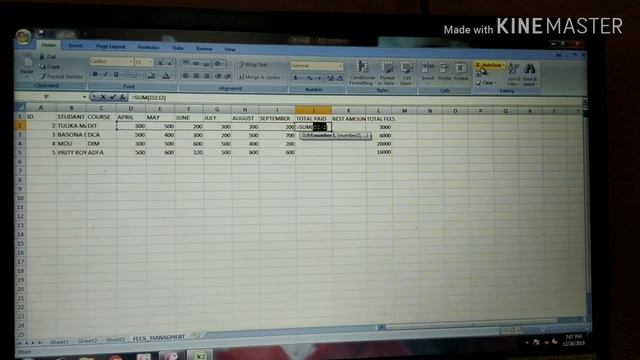
Task: Click the Cancel formula X button
Action: coord(103,97)
